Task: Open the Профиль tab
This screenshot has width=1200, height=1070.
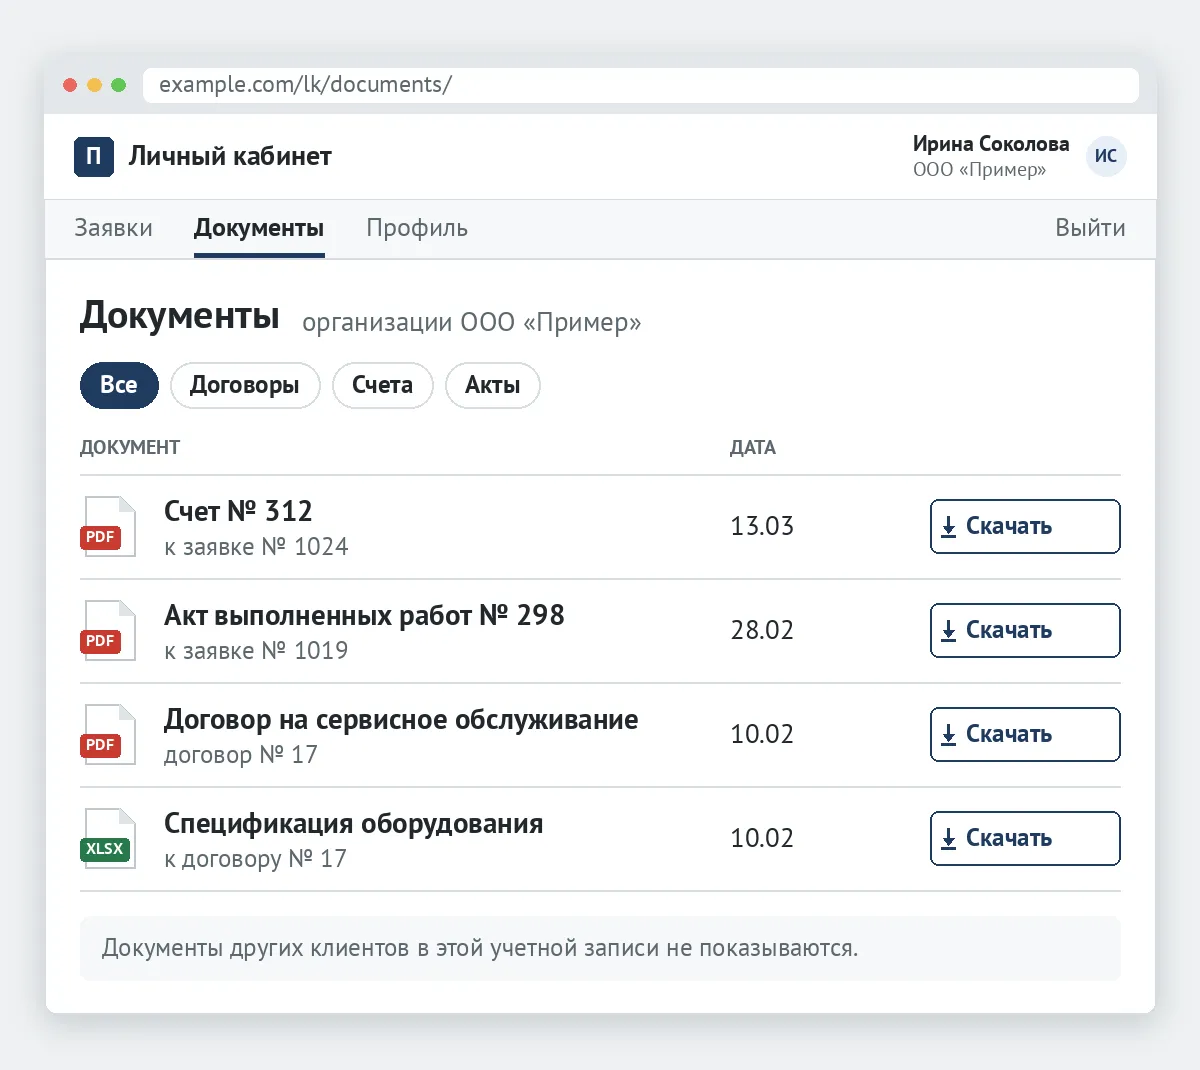Action: pos(417,228)
